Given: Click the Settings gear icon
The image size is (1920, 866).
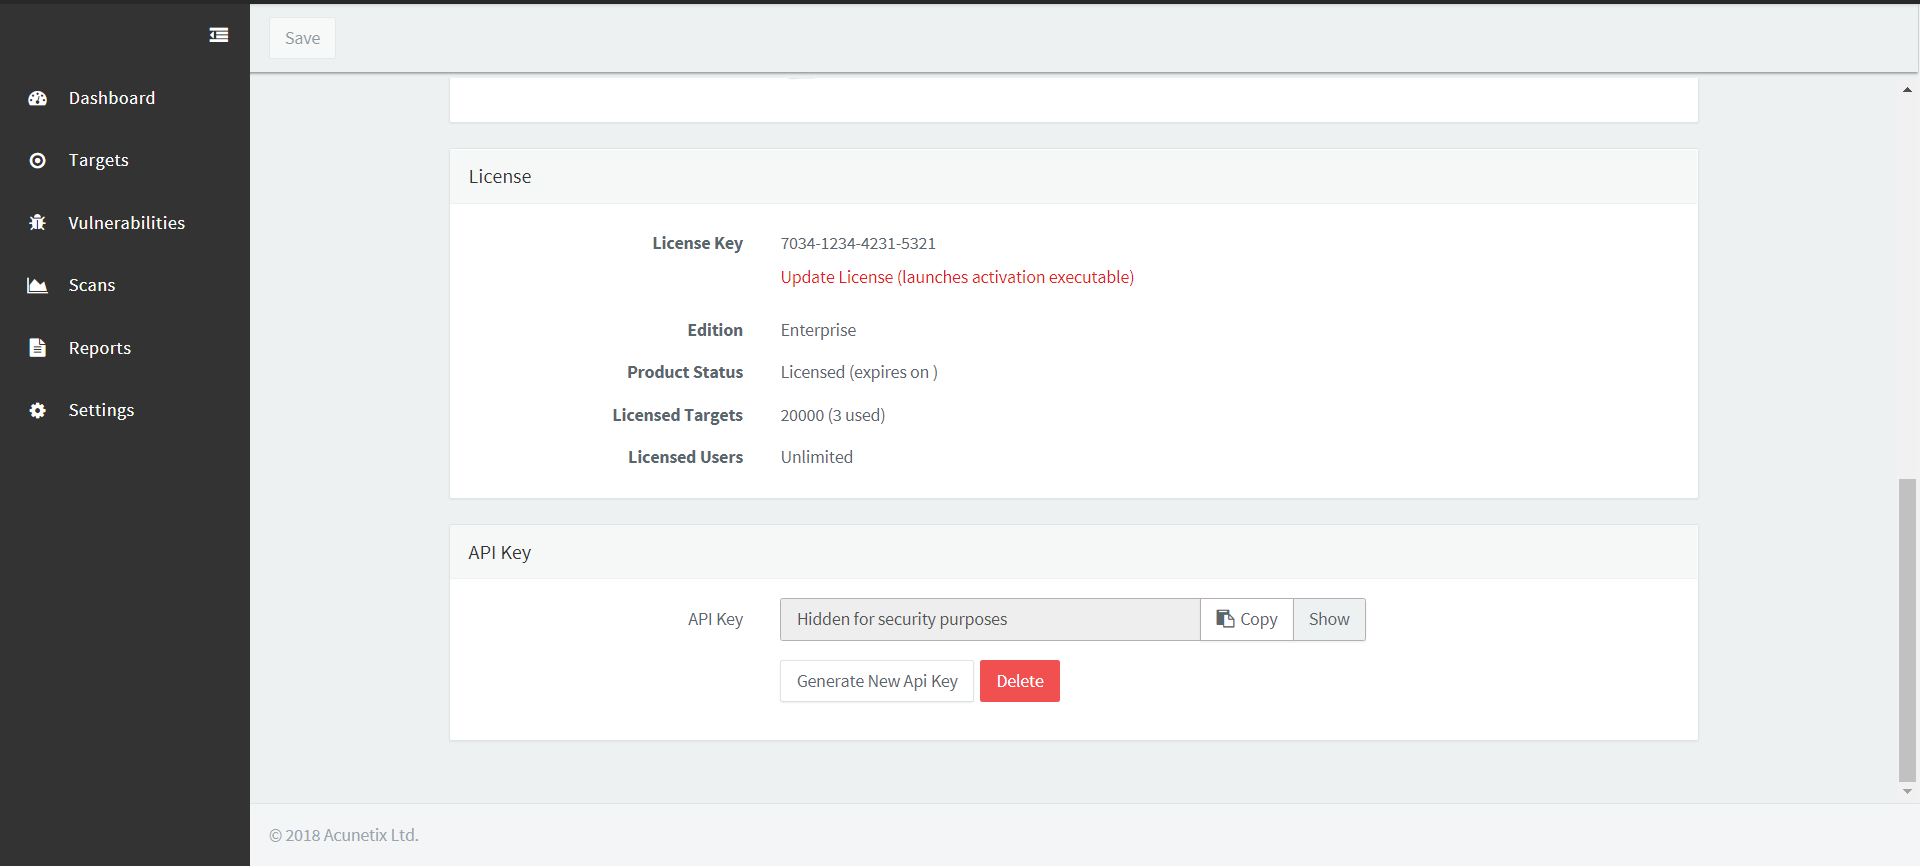Looking at the screenshot, I should click(38, 411).
